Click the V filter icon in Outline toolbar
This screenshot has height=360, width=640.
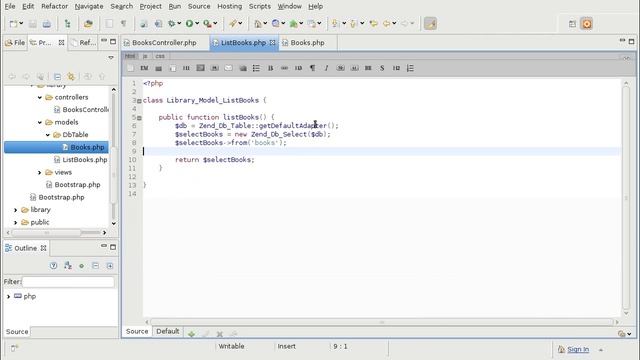(53, 266)
